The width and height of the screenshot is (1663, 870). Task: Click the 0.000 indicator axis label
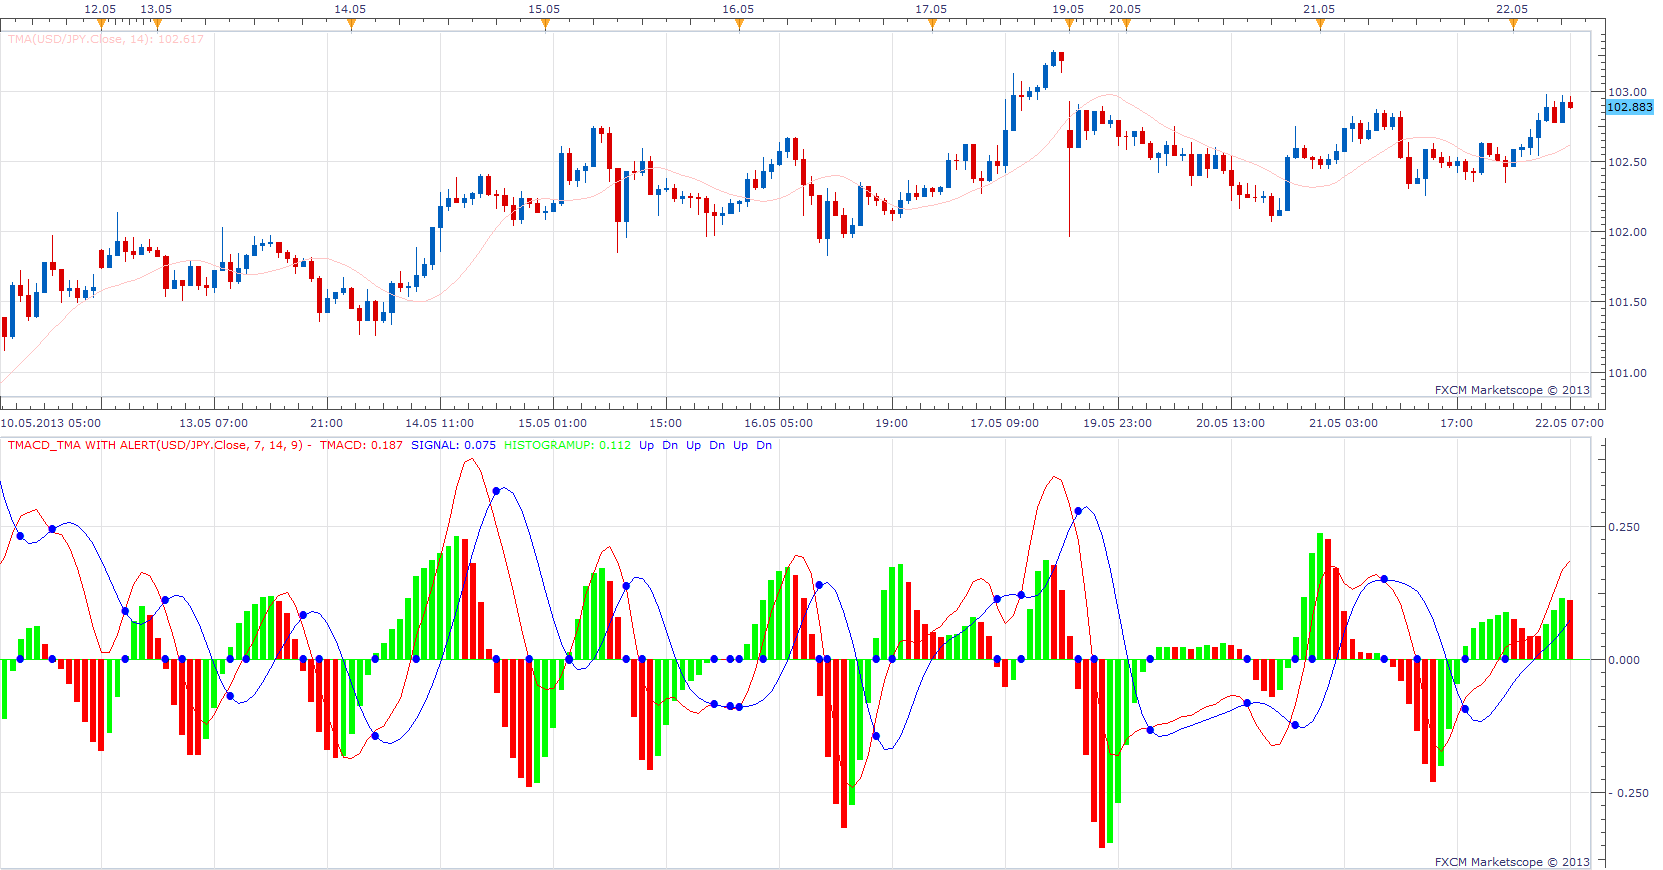pos(1624,660)
